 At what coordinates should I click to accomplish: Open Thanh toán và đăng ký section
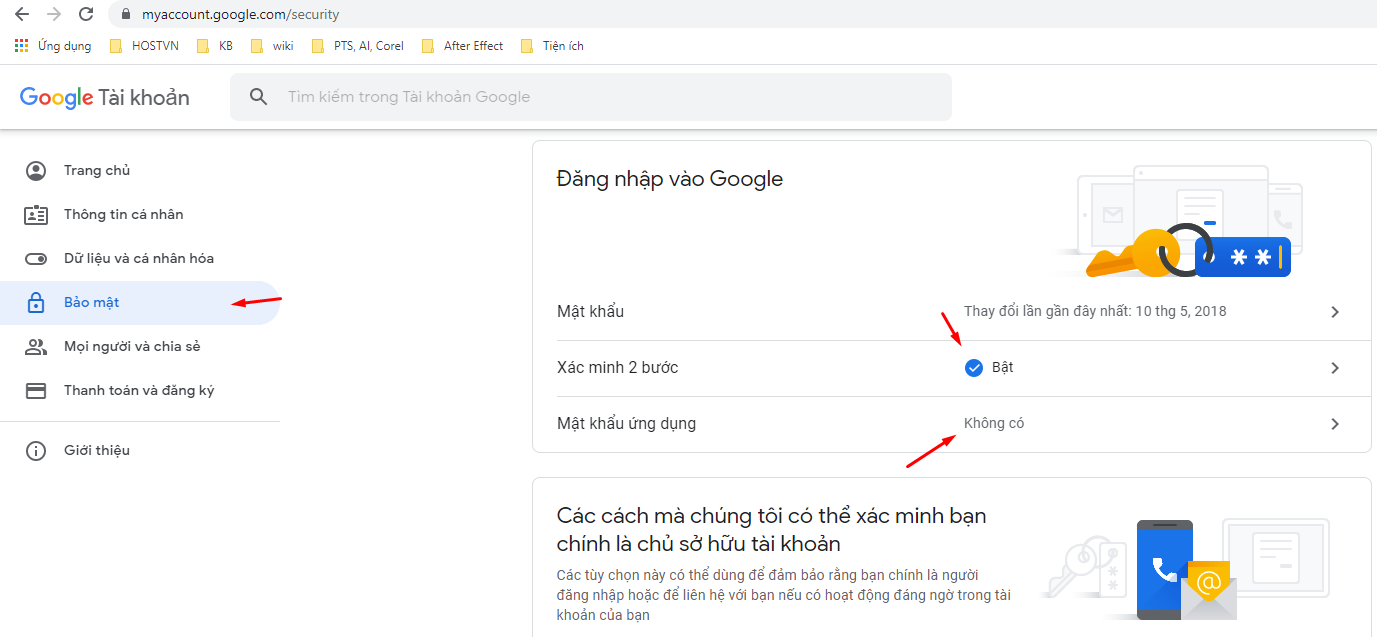140,391
